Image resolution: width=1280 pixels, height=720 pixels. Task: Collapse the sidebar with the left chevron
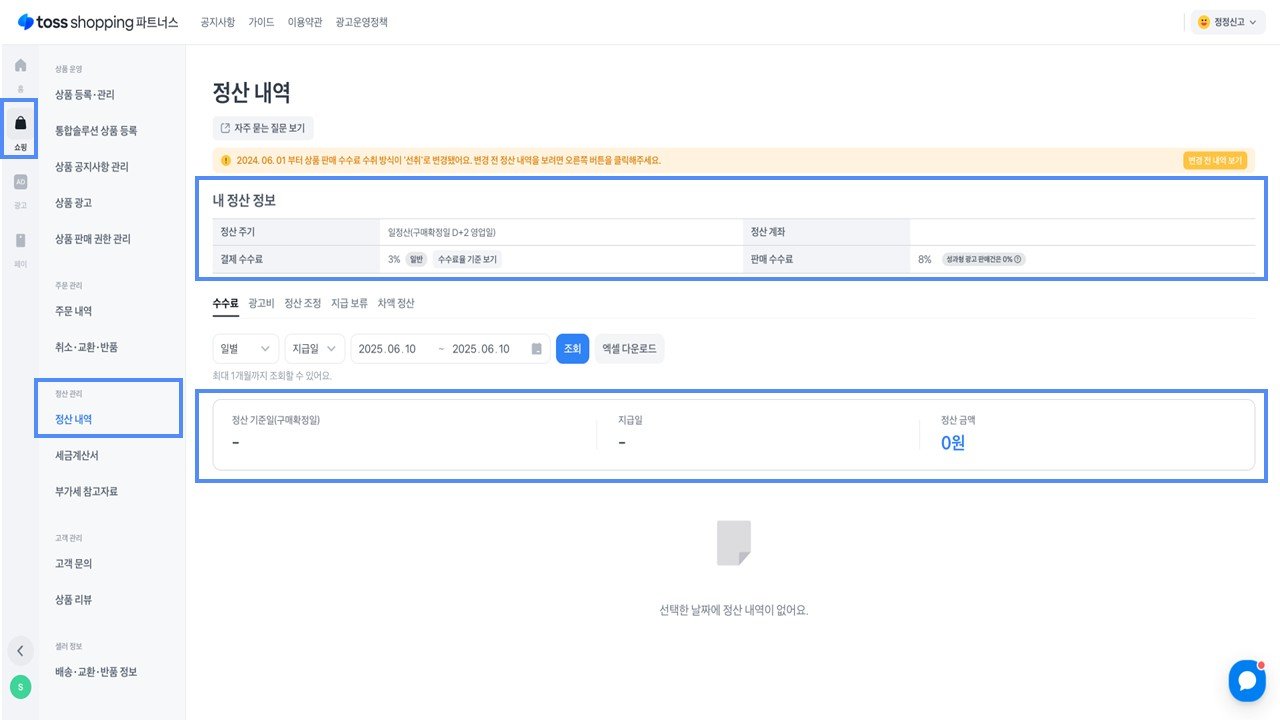click(20, 650)
